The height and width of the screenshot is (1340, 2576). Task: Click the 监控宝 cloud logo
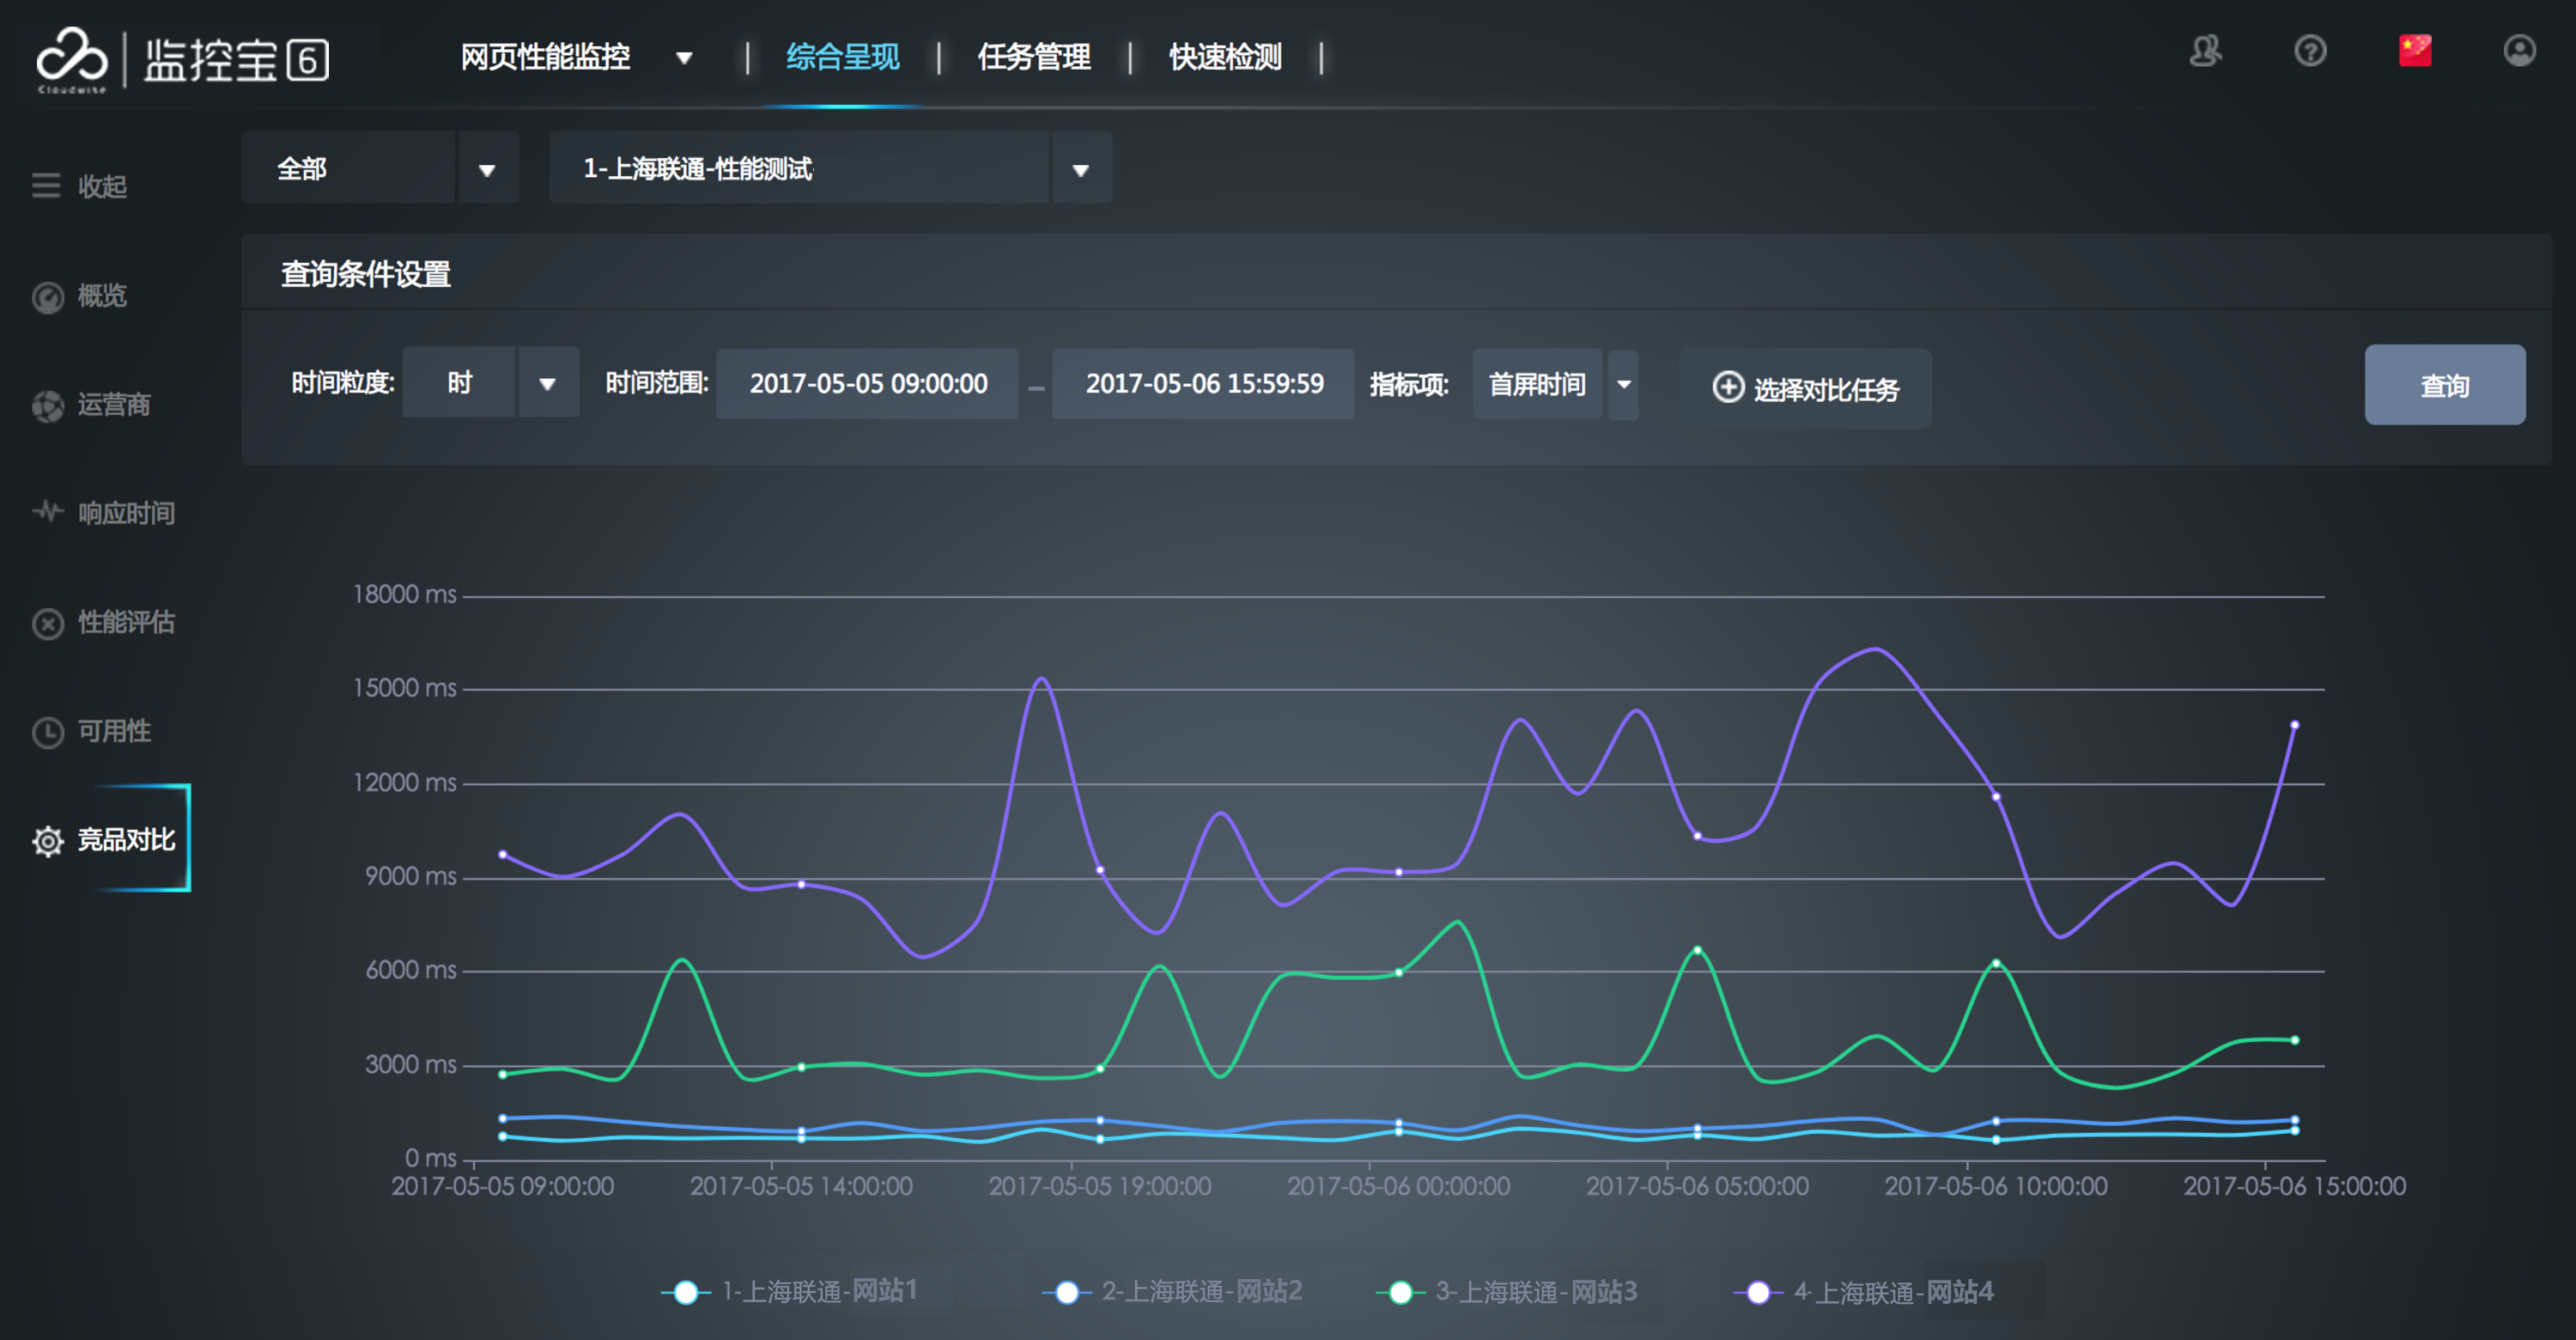click(x=71, y=57)
